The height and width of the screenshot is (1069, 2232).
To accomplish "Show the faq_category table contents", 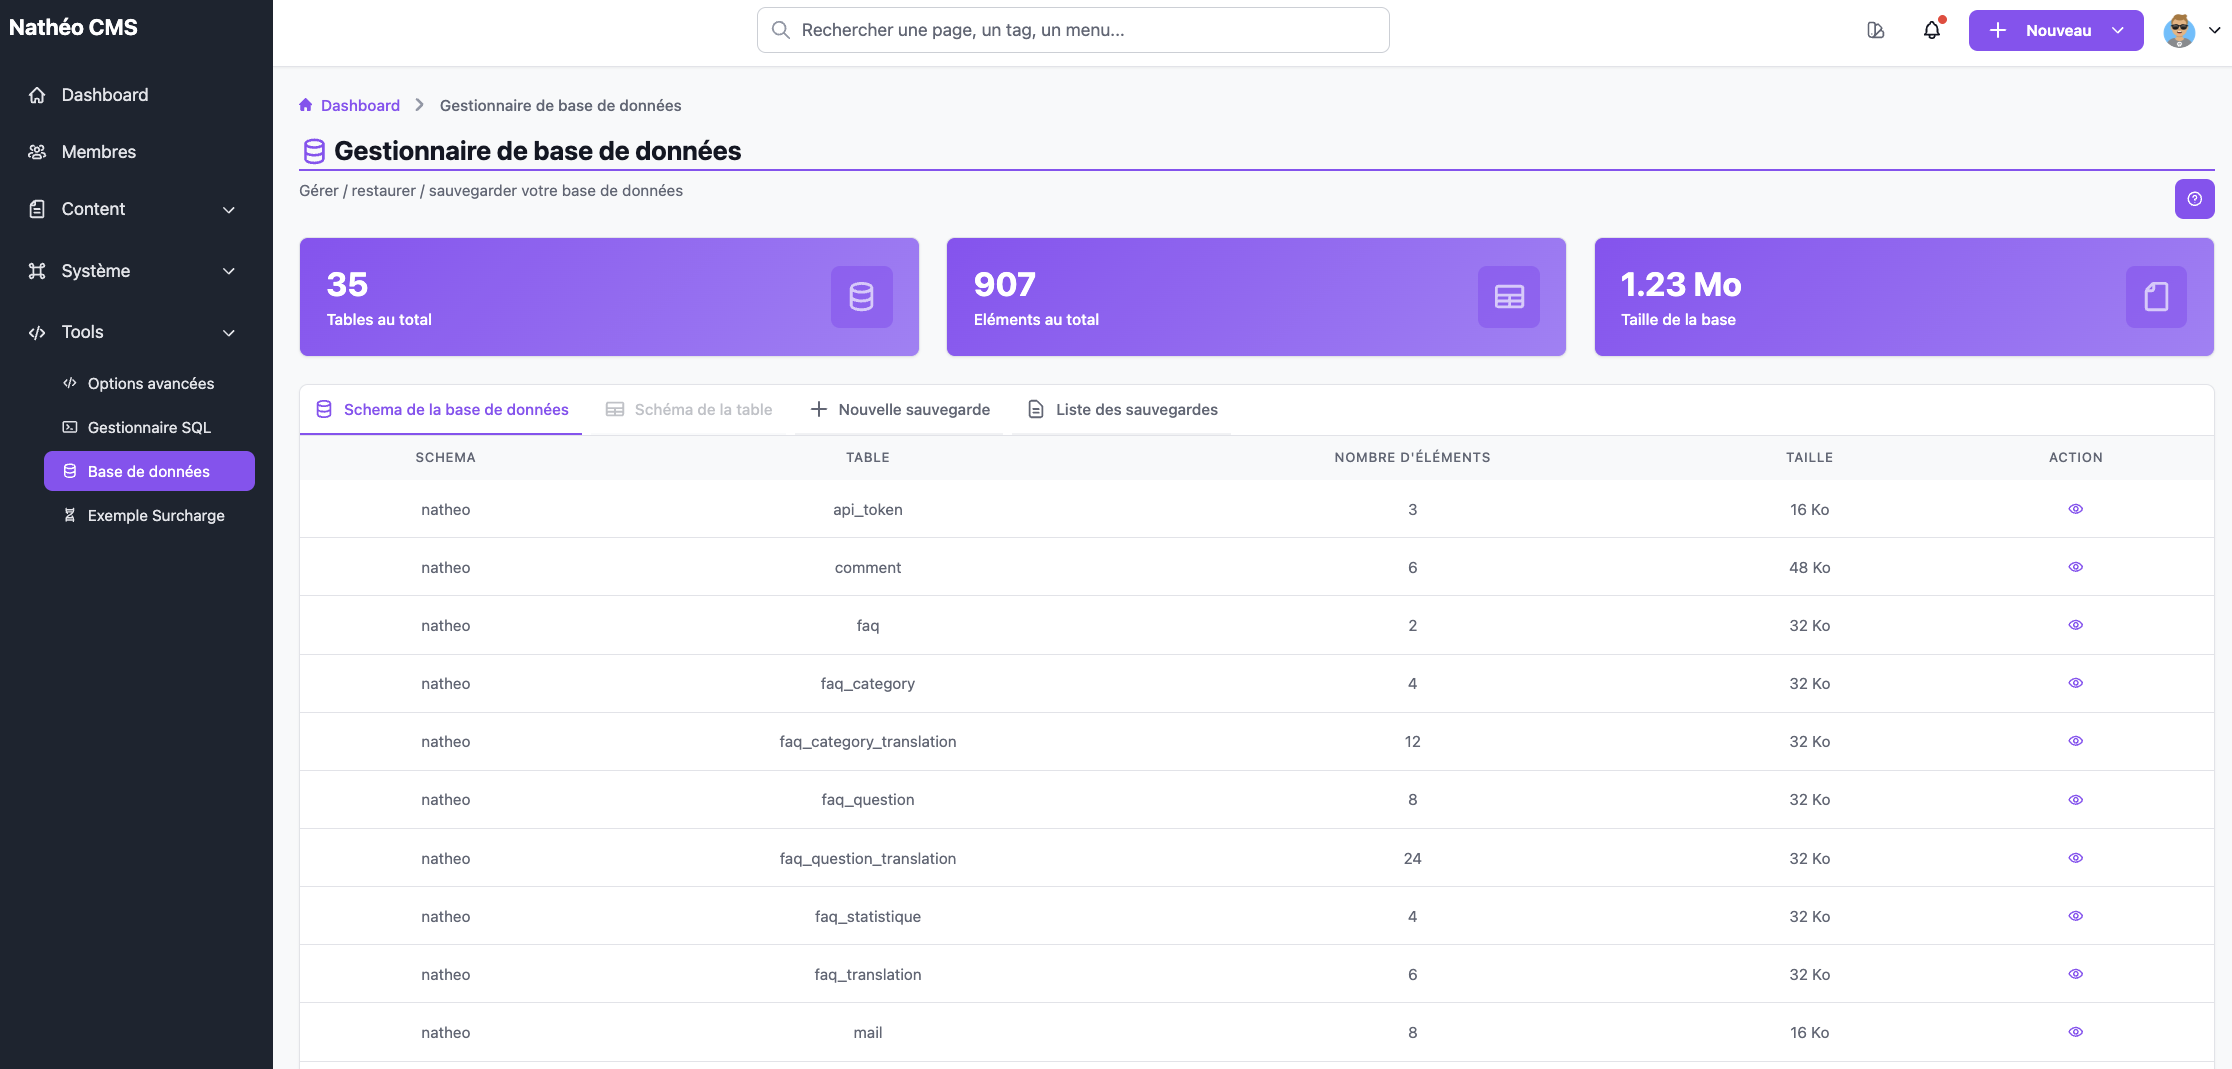I will (x=2075, y=683).
